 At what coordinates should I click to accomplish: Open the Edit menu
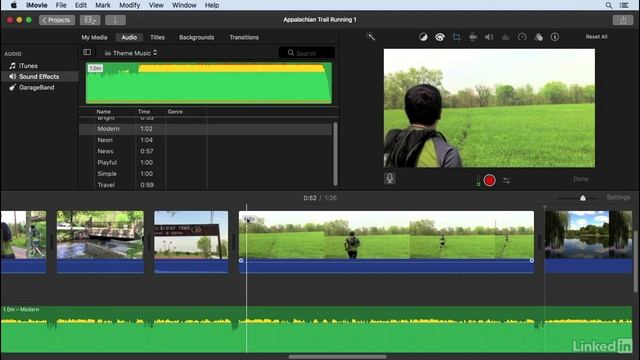[81, 5]
